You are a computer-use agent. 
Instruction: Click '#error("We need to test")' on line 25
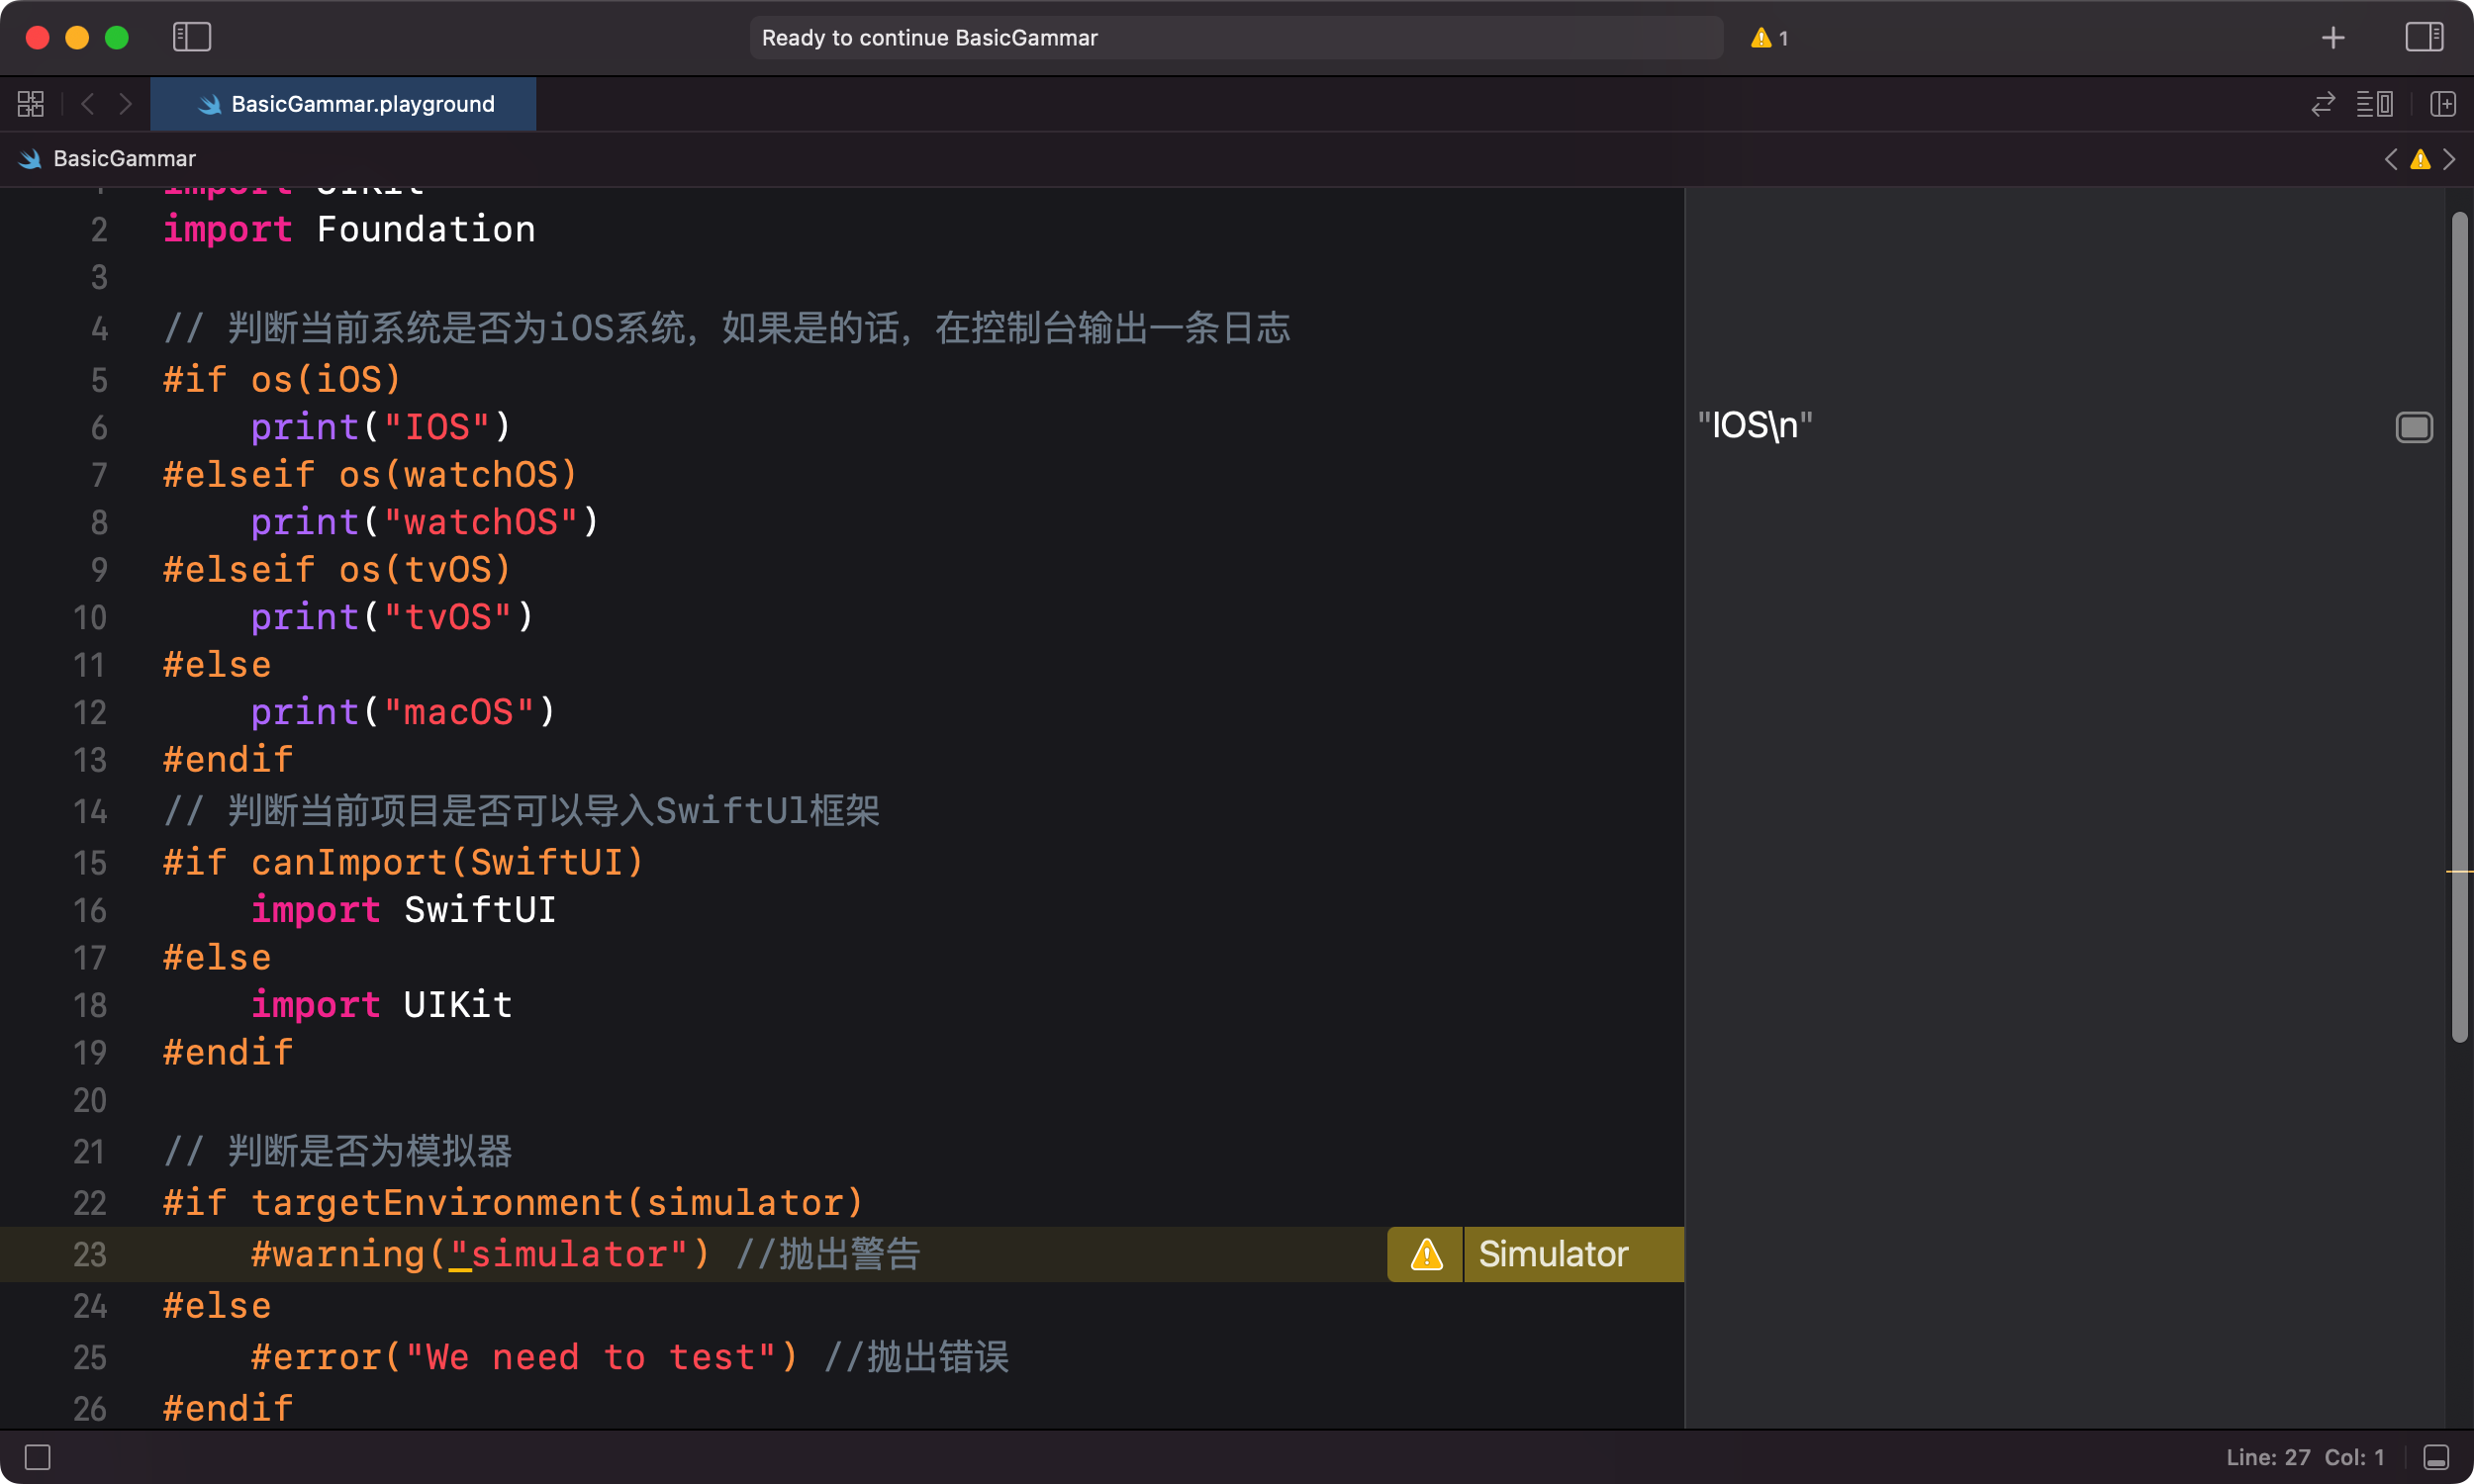pyautogui.click(x=524, y=1357)
